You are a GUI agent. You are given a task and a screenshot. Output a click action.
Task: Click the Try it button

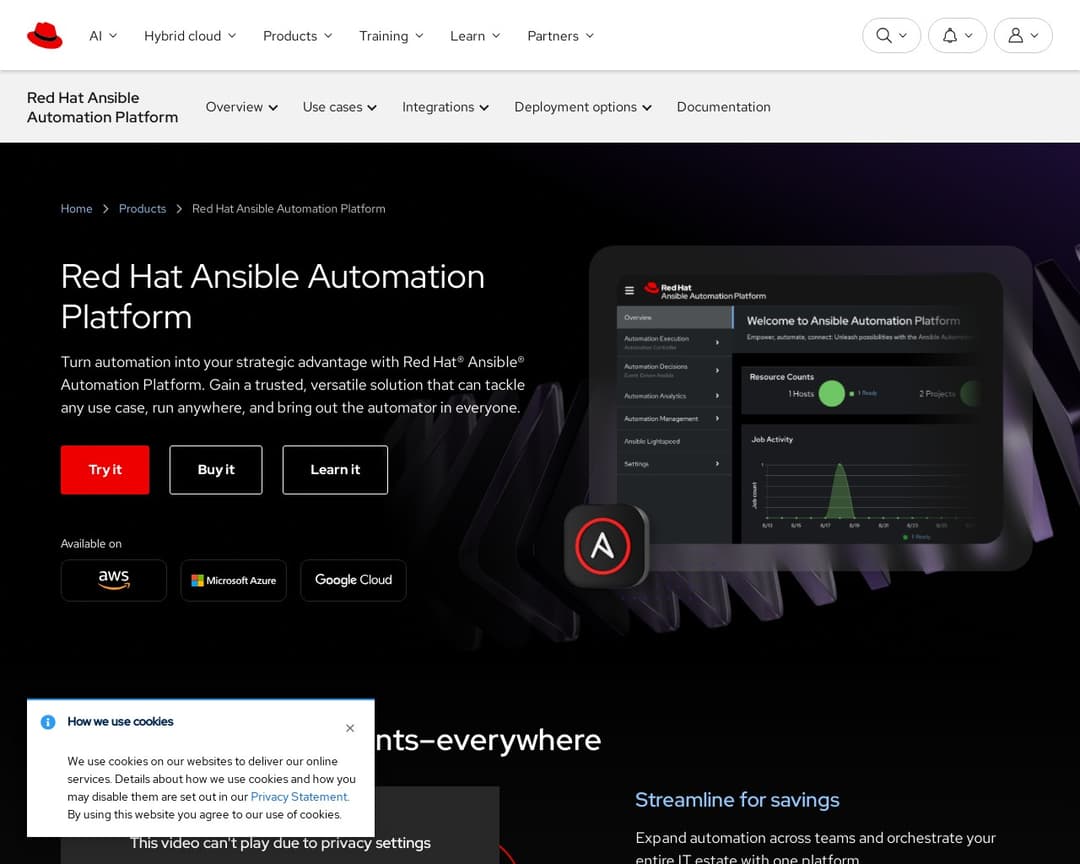(104, 470)
